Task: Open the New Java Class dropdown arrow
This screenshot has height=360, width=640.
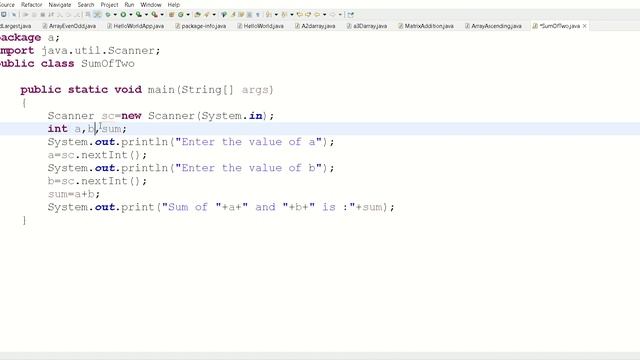Action: 188,15
